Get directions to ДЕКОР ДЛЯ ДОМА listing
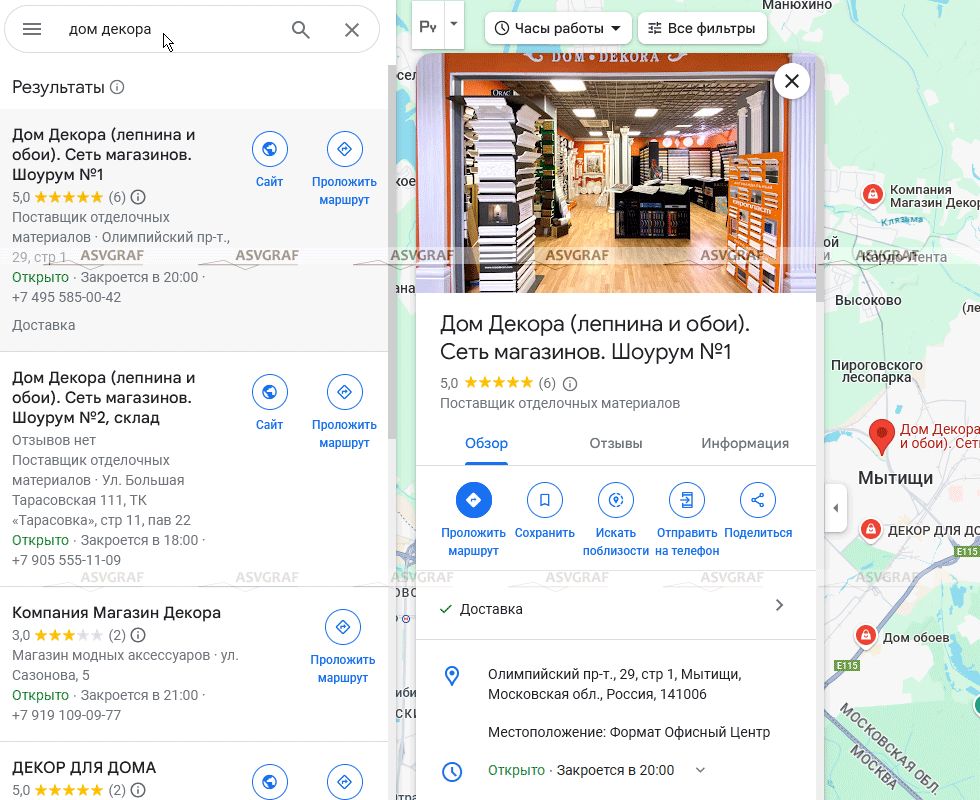This screenshot has height=800, width=980. [x=344, y=782]
